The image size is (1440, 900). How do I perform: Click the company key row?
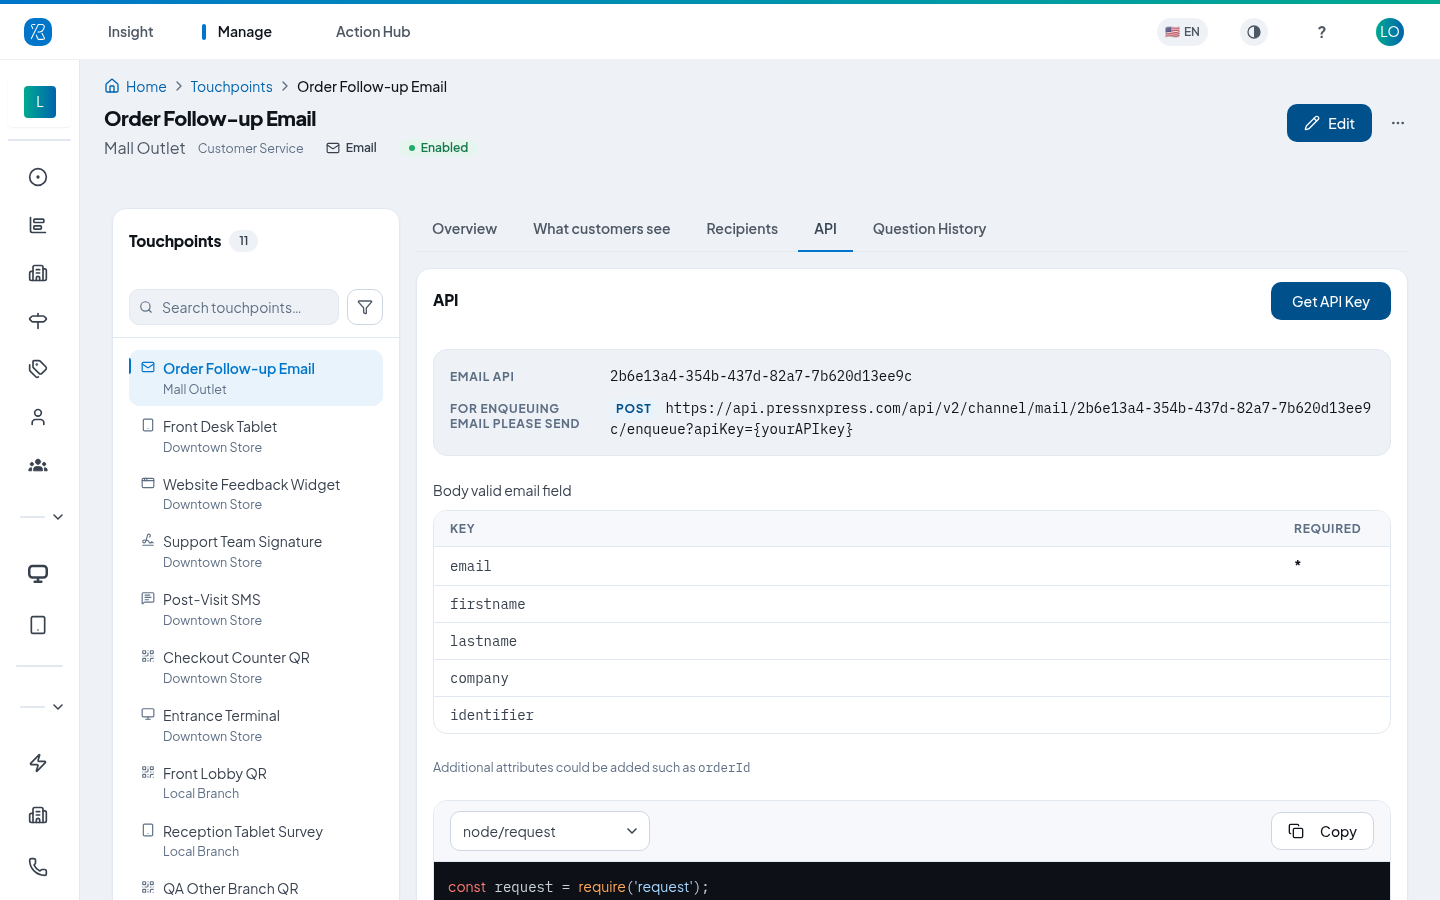912,678
